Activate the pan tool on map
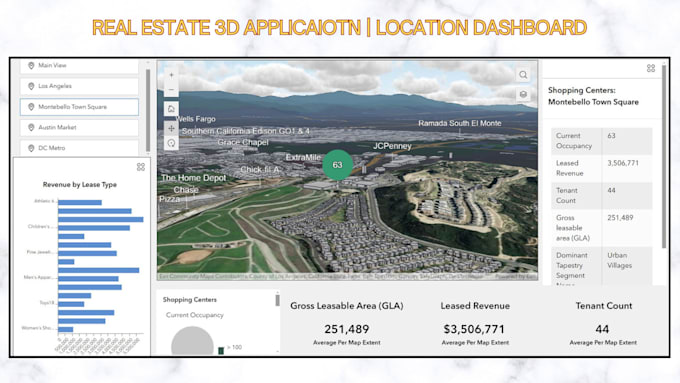The image size is (680, 383). point(171,128)
